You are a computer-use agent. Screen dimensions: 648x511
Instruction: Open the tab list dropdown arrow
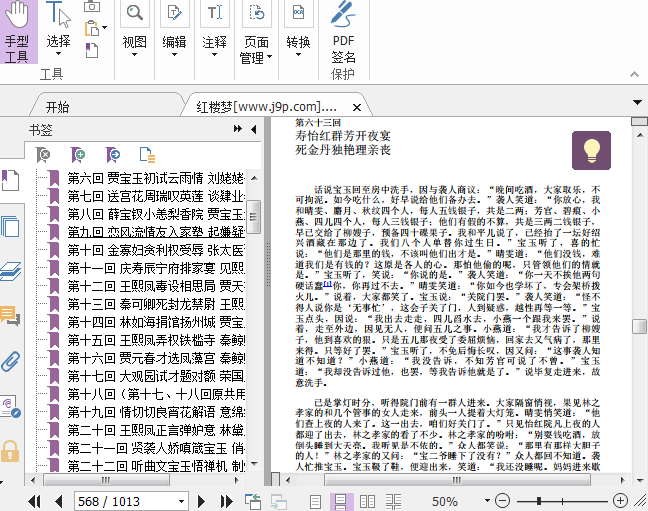tap(637, 102)
